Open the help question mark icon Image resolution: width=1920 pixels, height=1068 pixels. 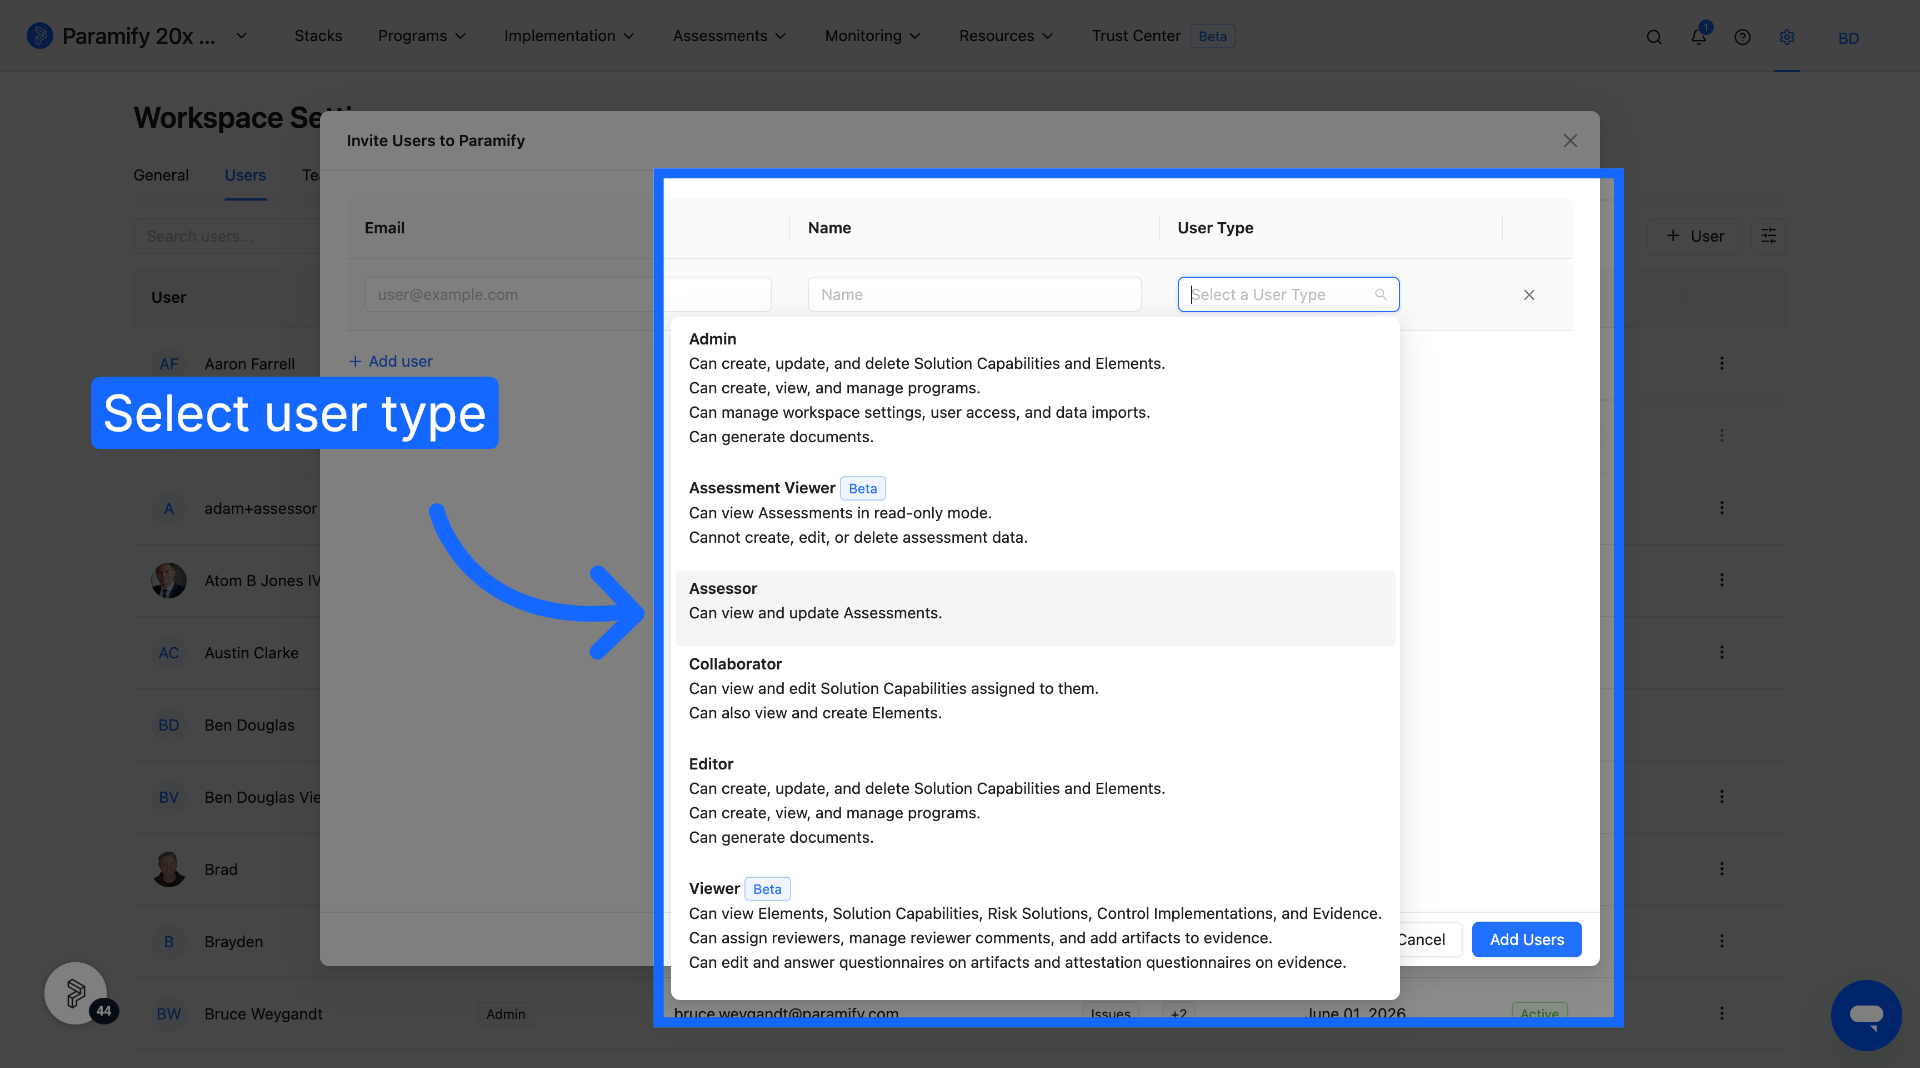(1742, 37)
